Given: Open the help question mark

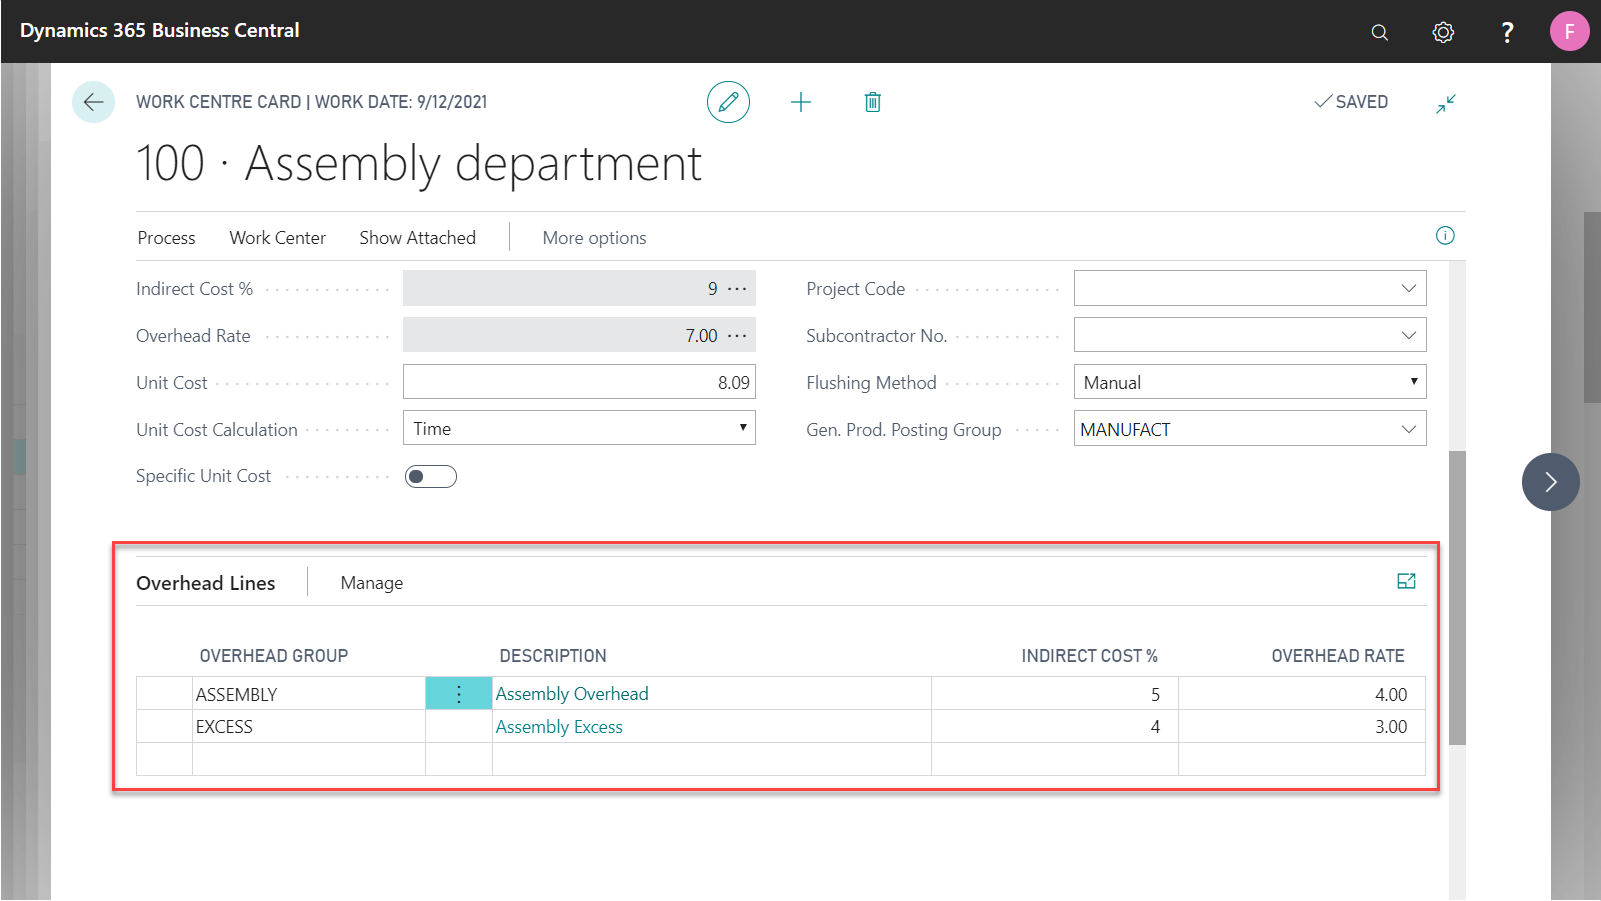Looking at the screenshot, I should 1507,32.
